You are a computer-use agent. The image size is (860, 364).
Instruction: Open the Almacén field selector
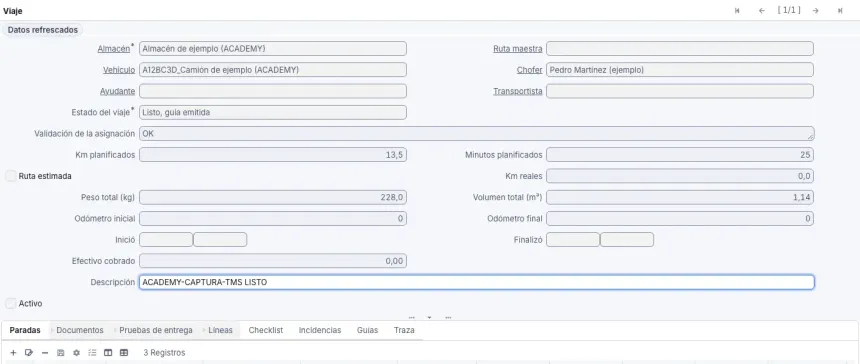(x=273, y=48)
